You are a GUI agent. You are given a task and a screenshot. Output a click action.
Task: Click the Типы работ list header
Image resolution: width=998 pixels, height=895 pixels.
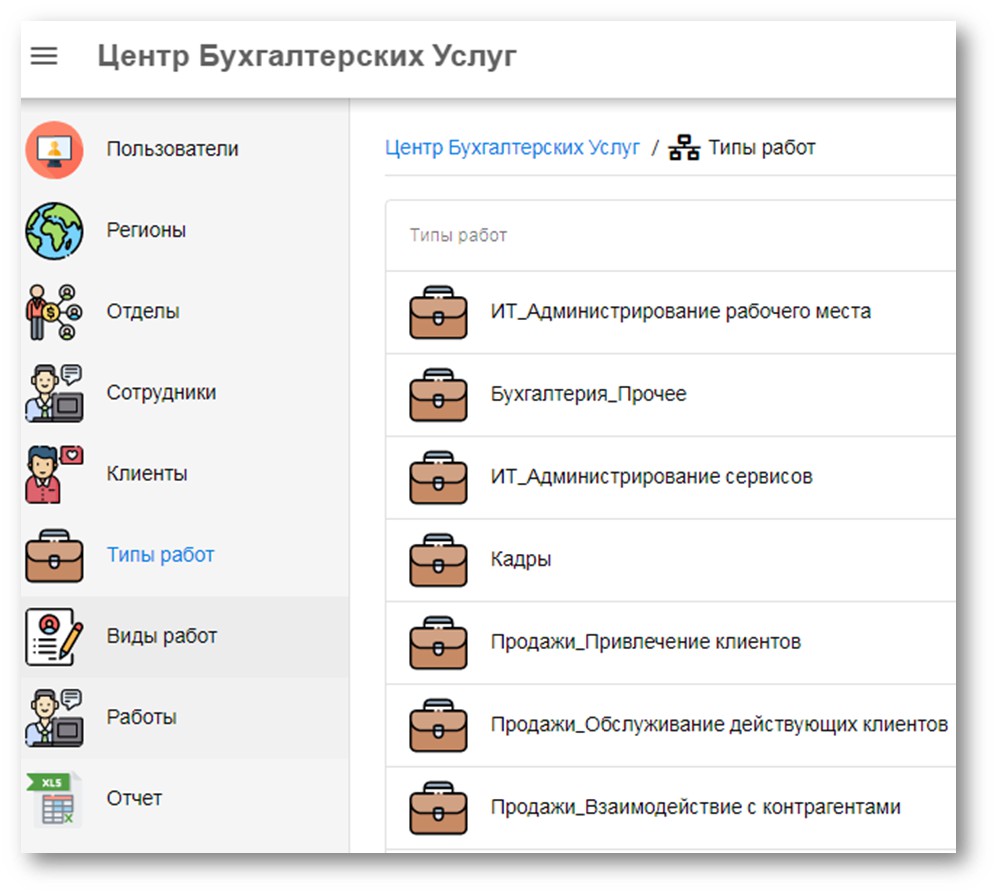tap(458, 236)
